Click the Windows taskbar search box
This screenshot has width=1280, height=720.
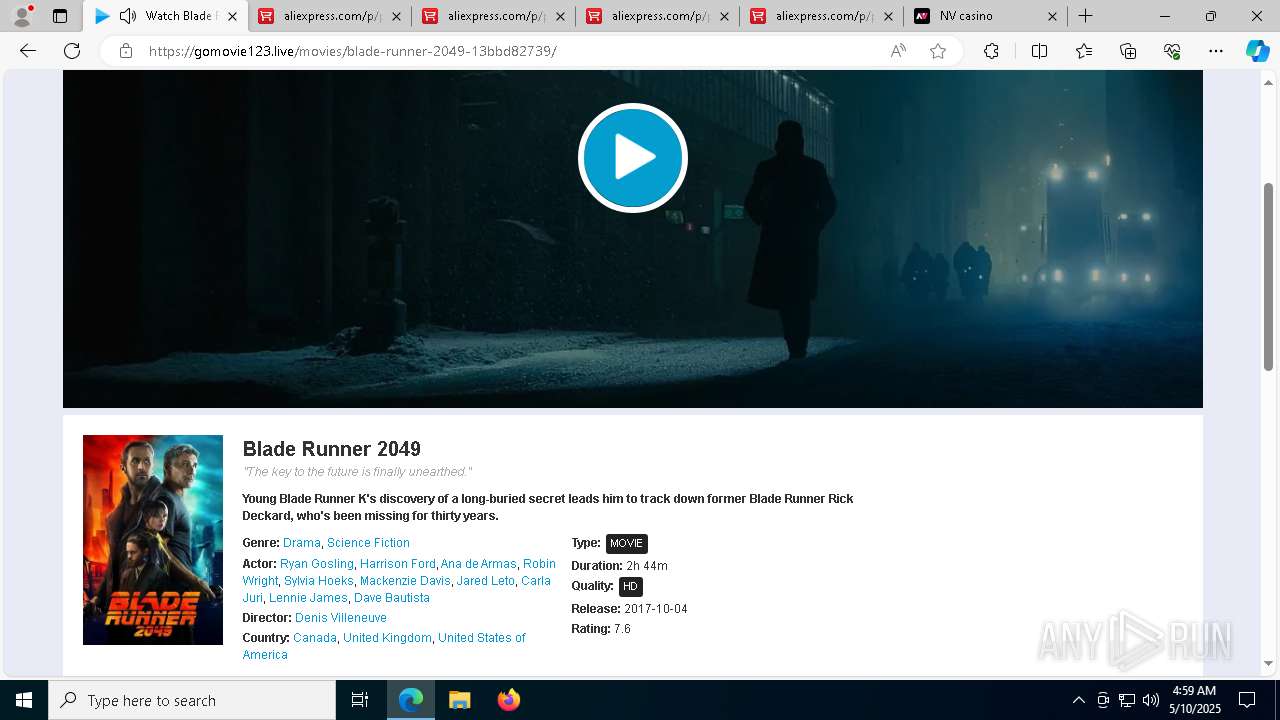192,700
